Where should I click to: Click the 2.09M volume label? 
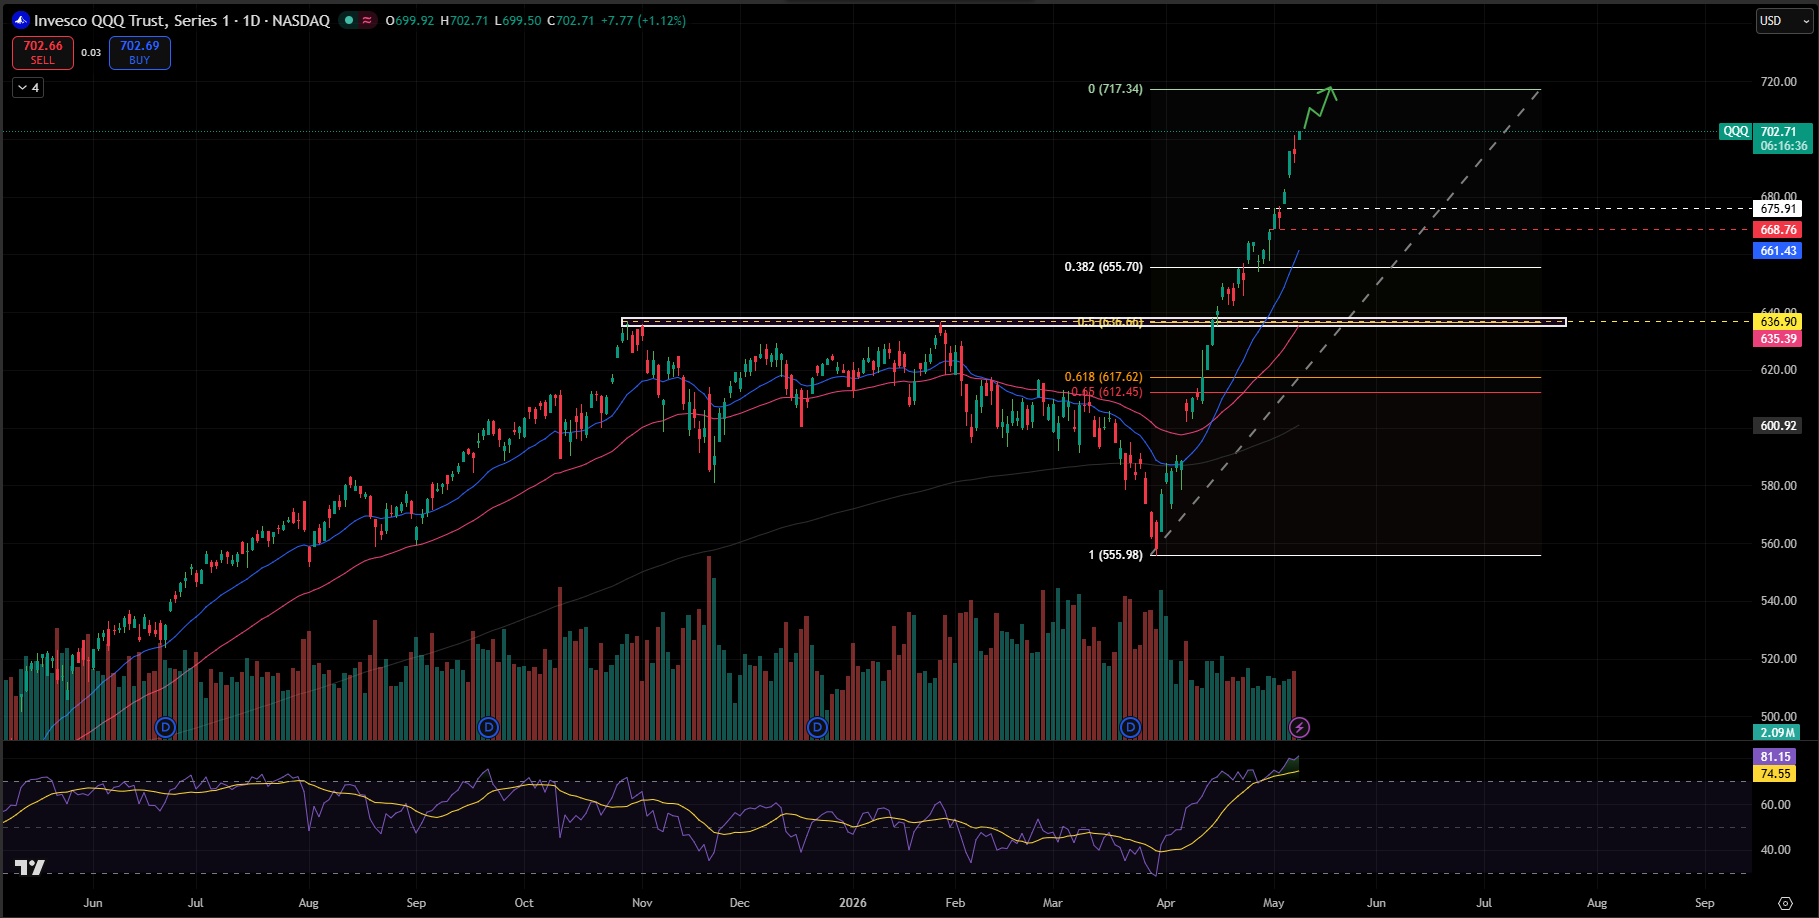click(1777, 733)
